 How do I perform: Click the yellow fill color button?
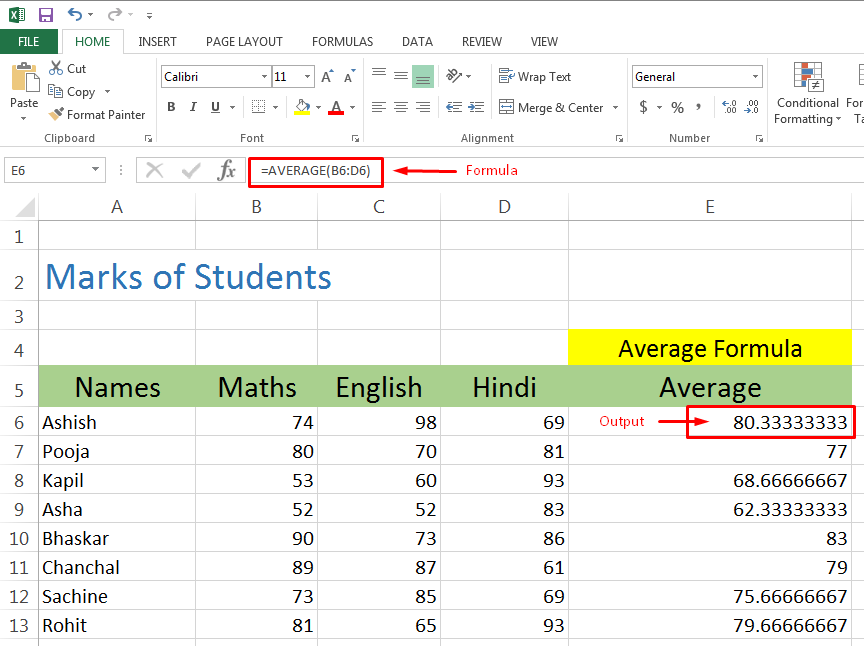click(x=302, y=107)
